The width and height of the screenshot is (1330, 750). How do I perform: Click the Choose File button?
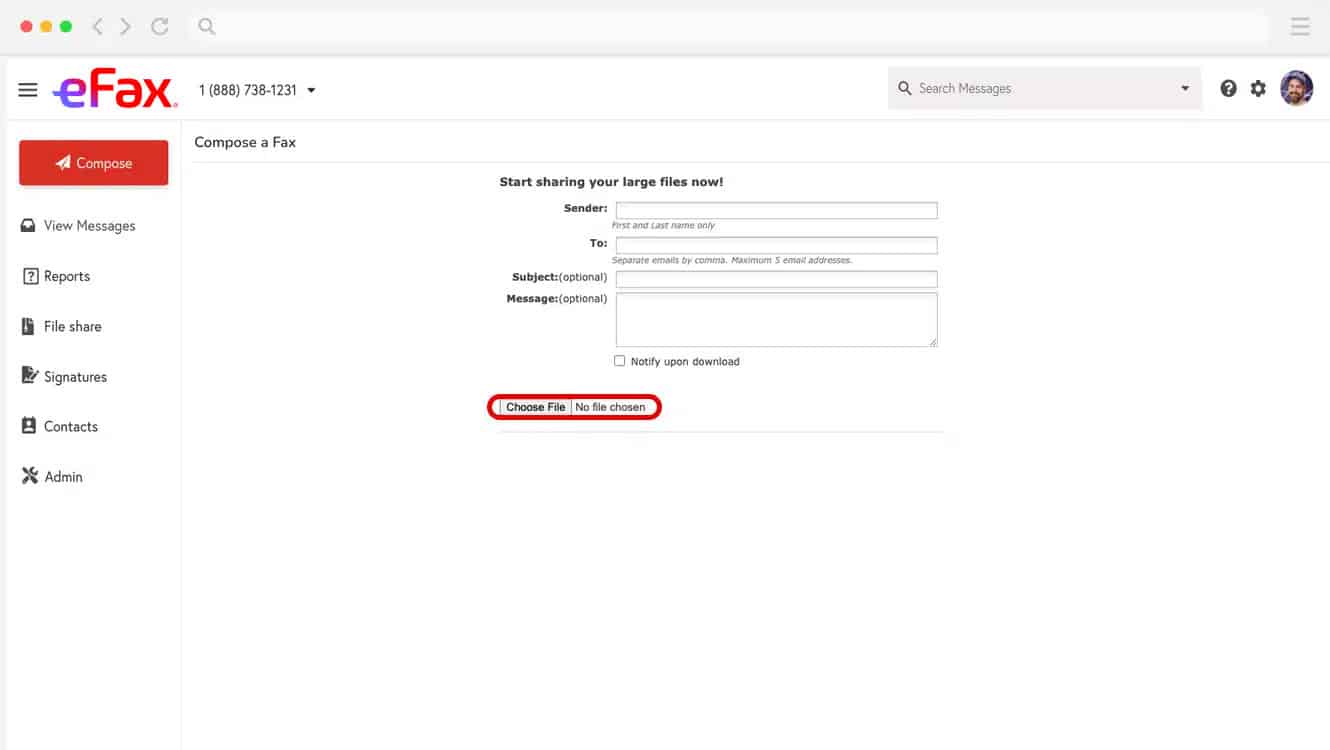click(535, 407)
